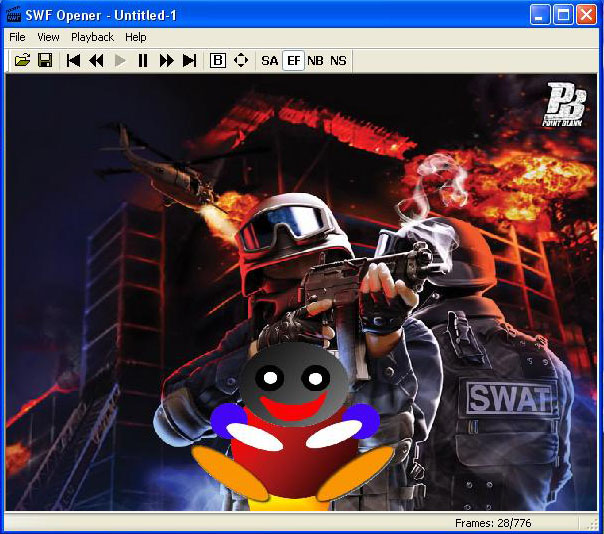
Task: Open the File menu
Action: (x=17, y=37)
